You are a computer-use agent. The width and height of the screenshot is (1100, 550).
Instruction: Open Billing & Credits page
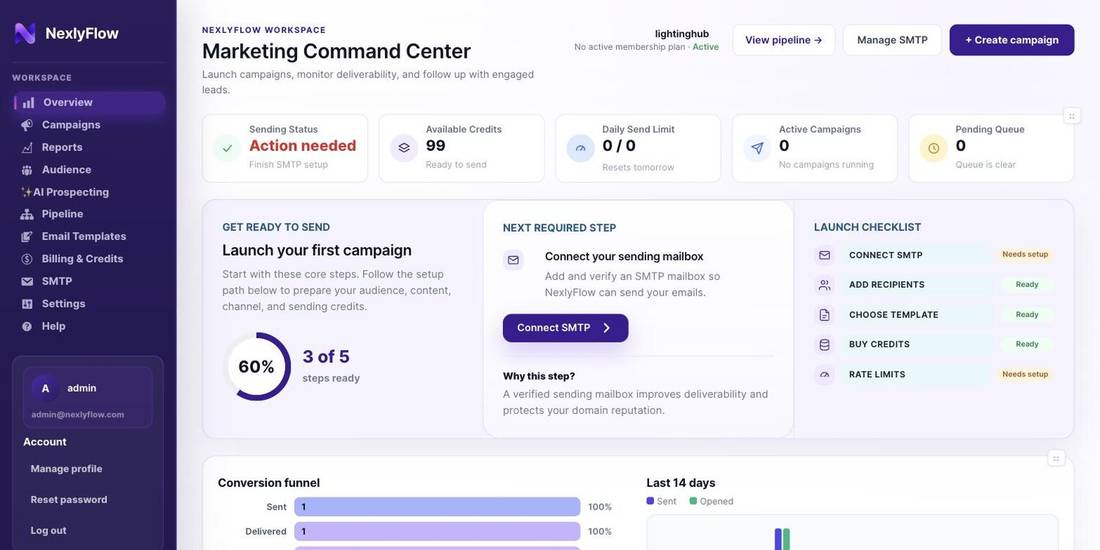(x=89, y=259)
